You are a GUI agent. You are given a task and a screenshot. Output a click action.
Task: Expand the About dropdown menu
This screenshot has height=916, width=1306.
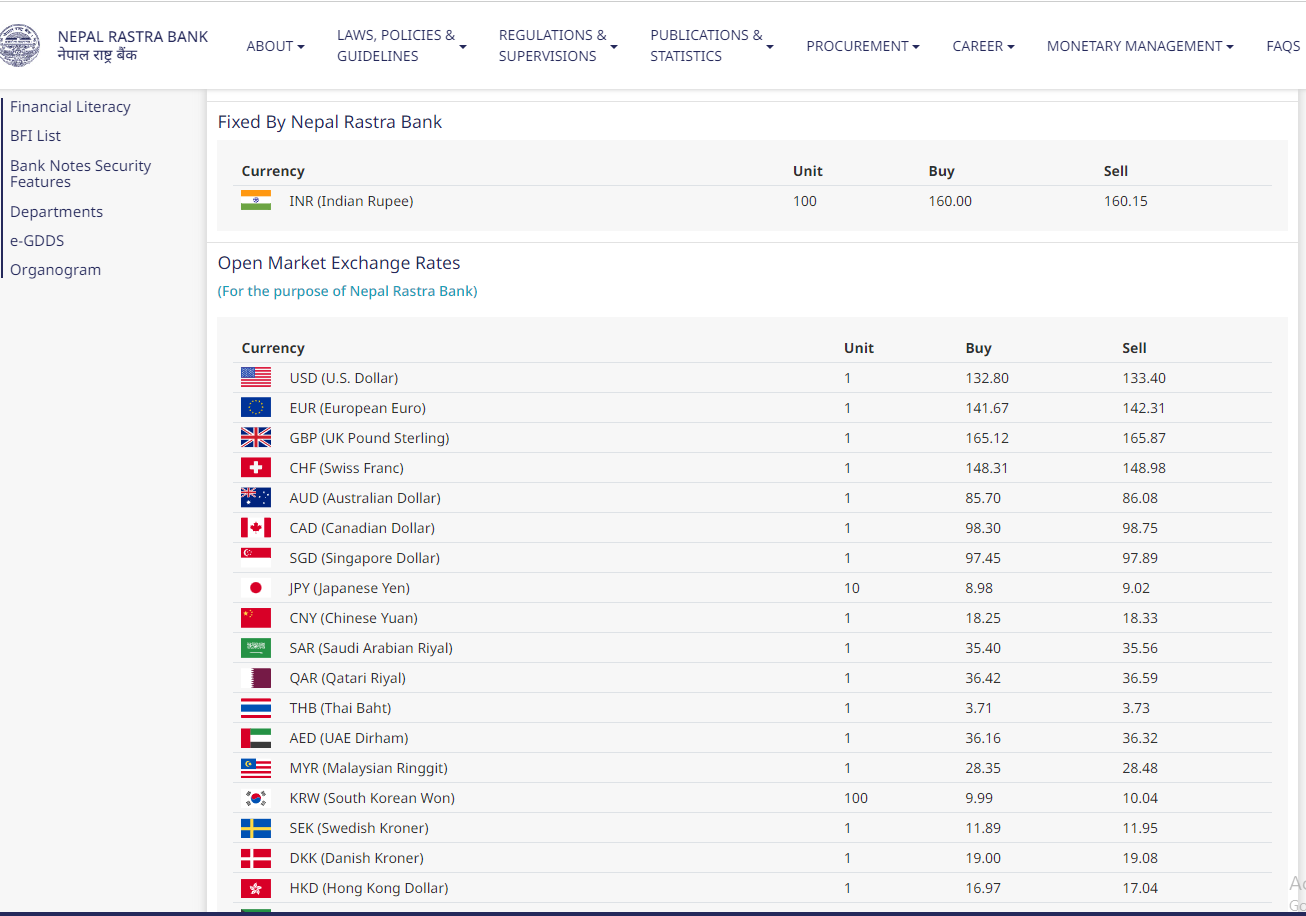(x=275, y=46)
